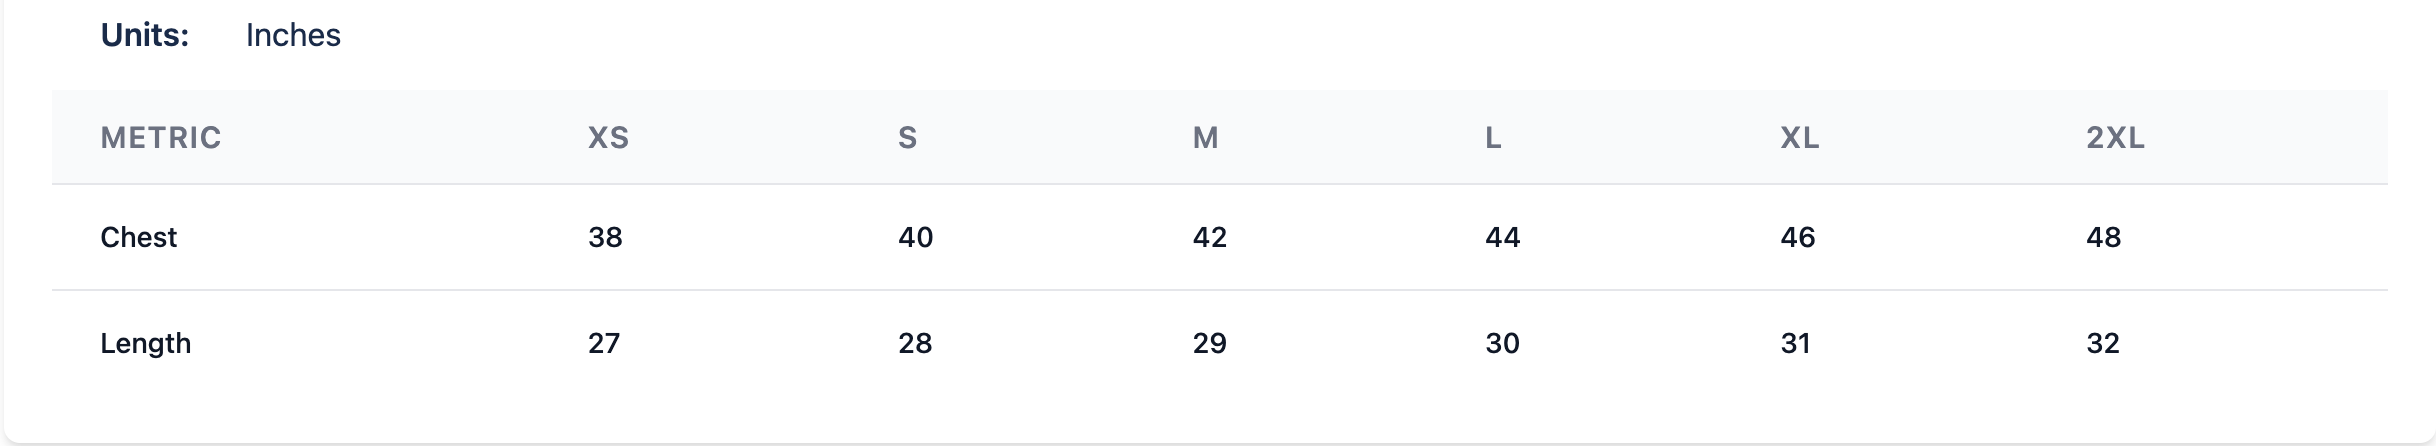Click the 2XL size column header
Screen dimensions: 2436x446
click(2115, 137)
